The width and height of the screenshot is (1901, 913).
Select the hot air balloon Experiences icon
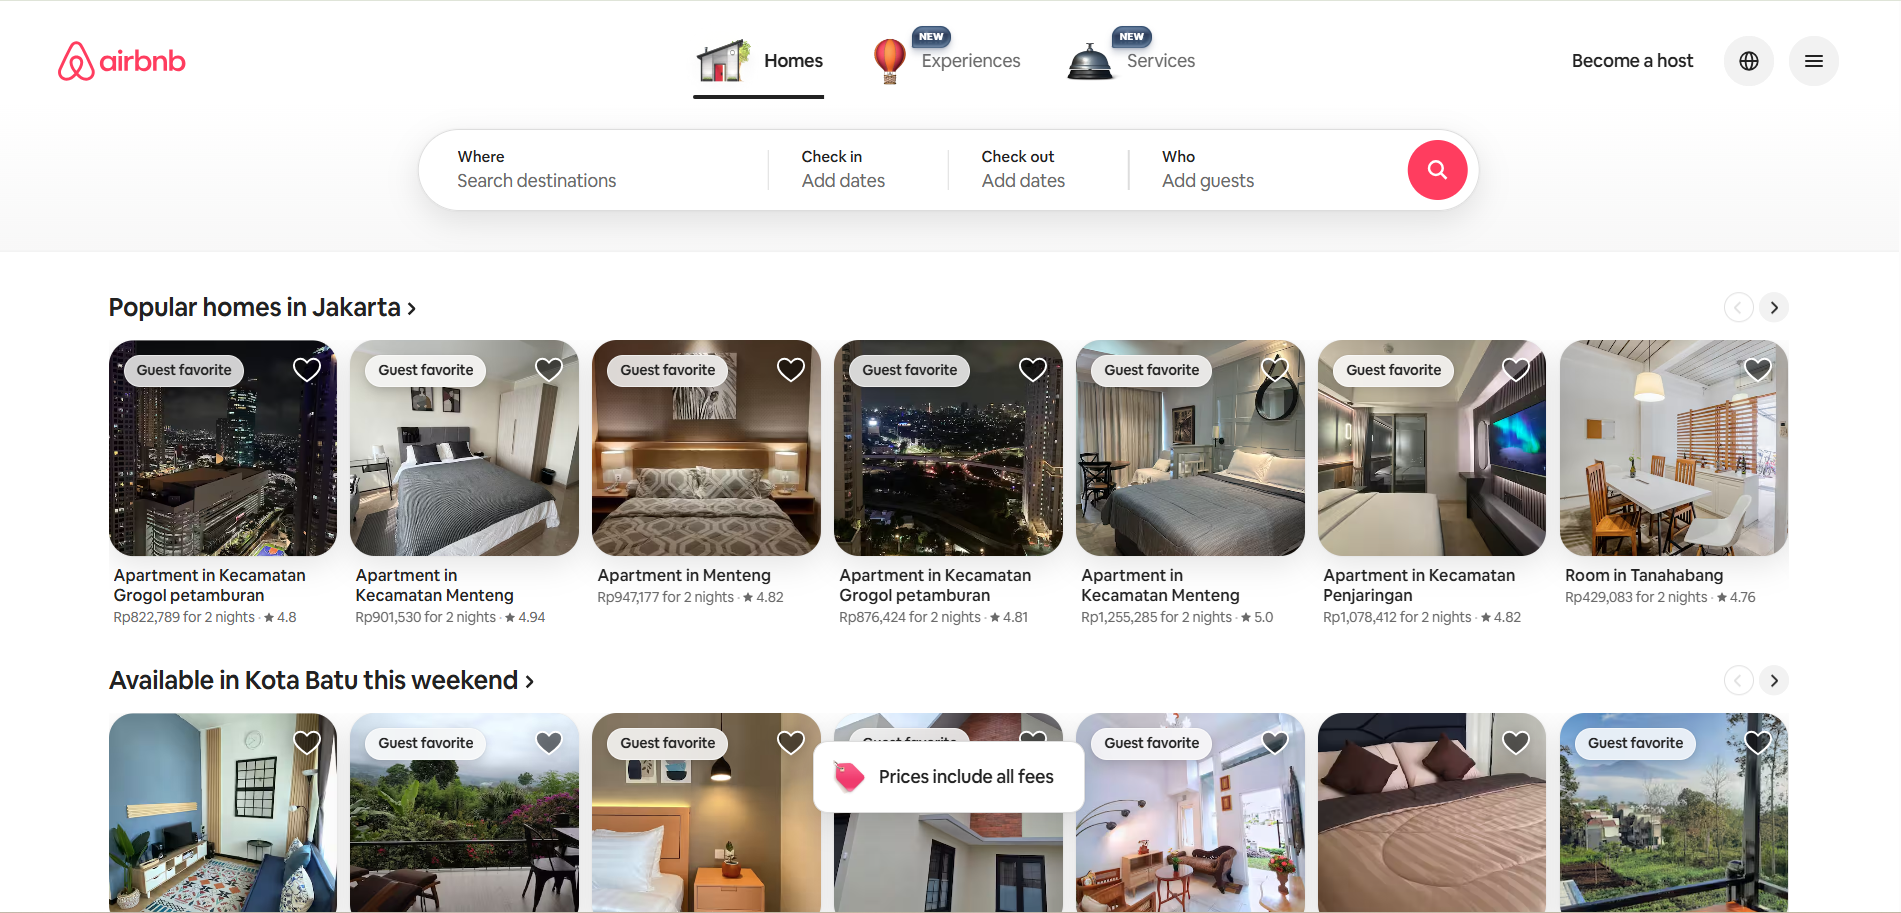coord(888,60)
